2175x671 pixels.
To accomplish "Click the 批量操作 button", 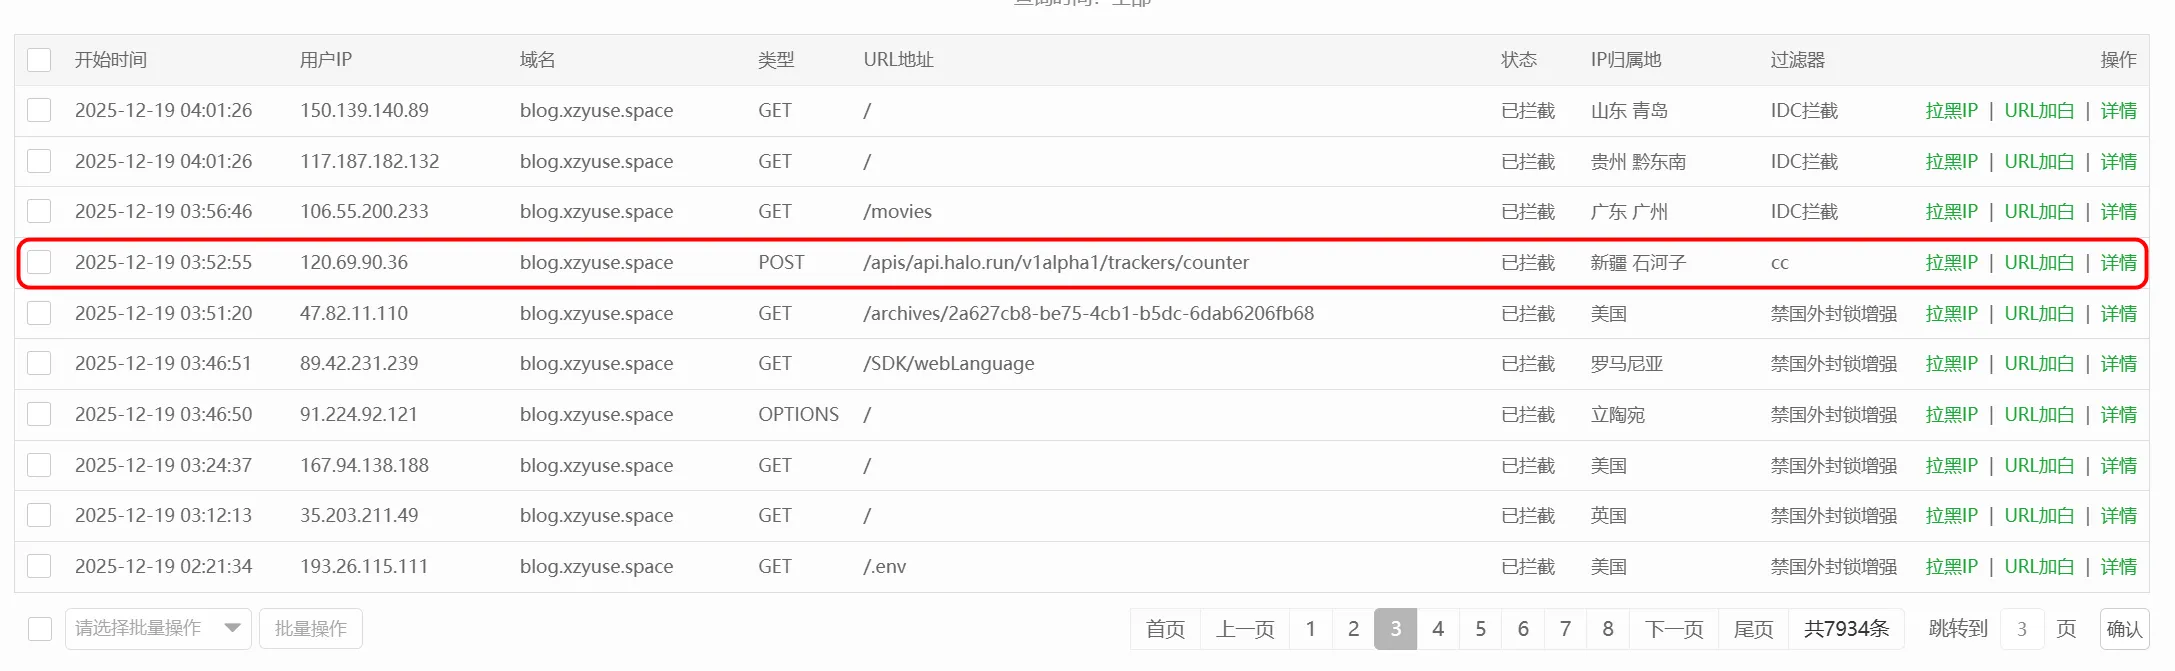I will (x=311, y=629).
